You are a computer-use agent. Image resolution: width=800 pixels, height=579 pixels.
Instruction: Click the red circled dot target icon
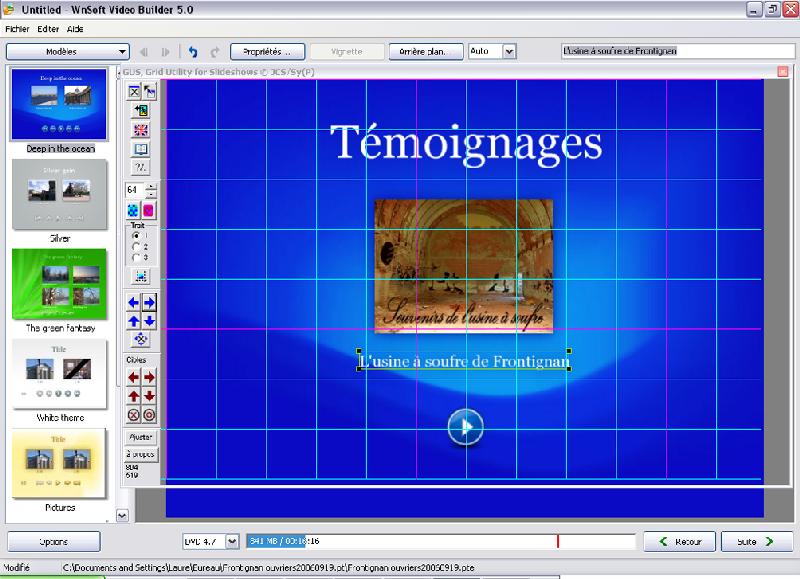click(149, 415)
